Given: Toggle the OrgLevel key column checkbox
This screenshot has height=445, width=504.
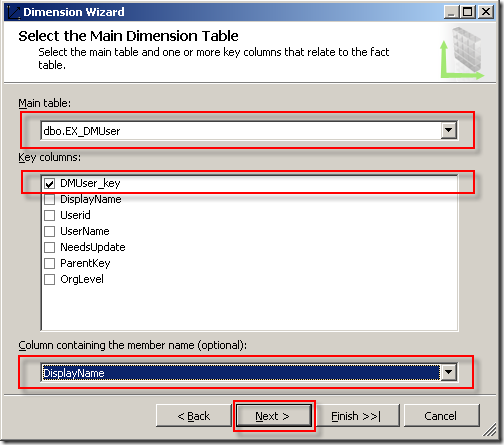Looking at the screenshot, I should tap(50, 279).
